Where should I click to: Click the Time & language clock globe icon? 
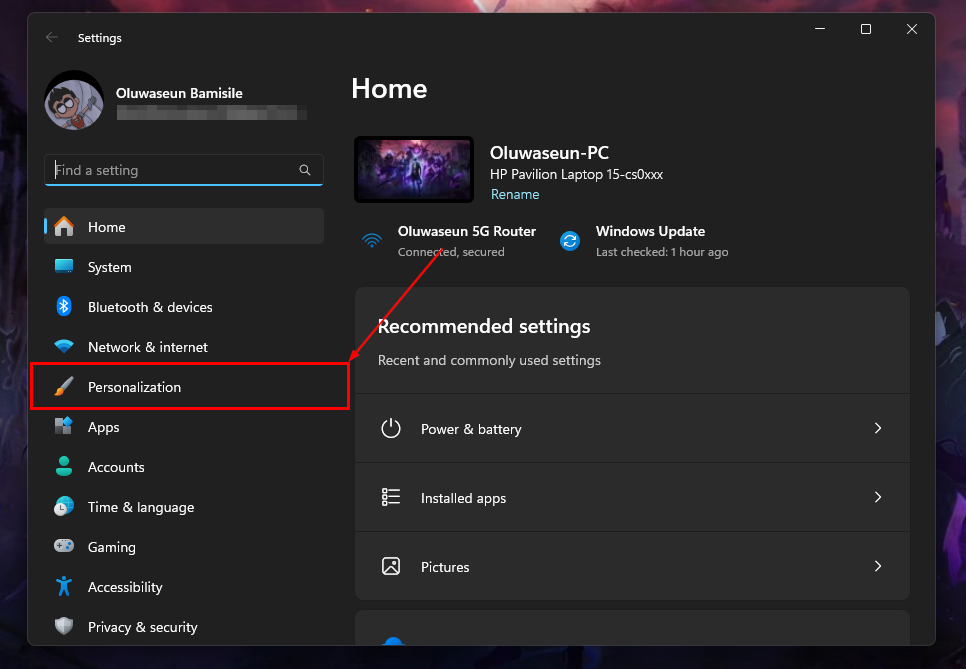pos(64,506)
